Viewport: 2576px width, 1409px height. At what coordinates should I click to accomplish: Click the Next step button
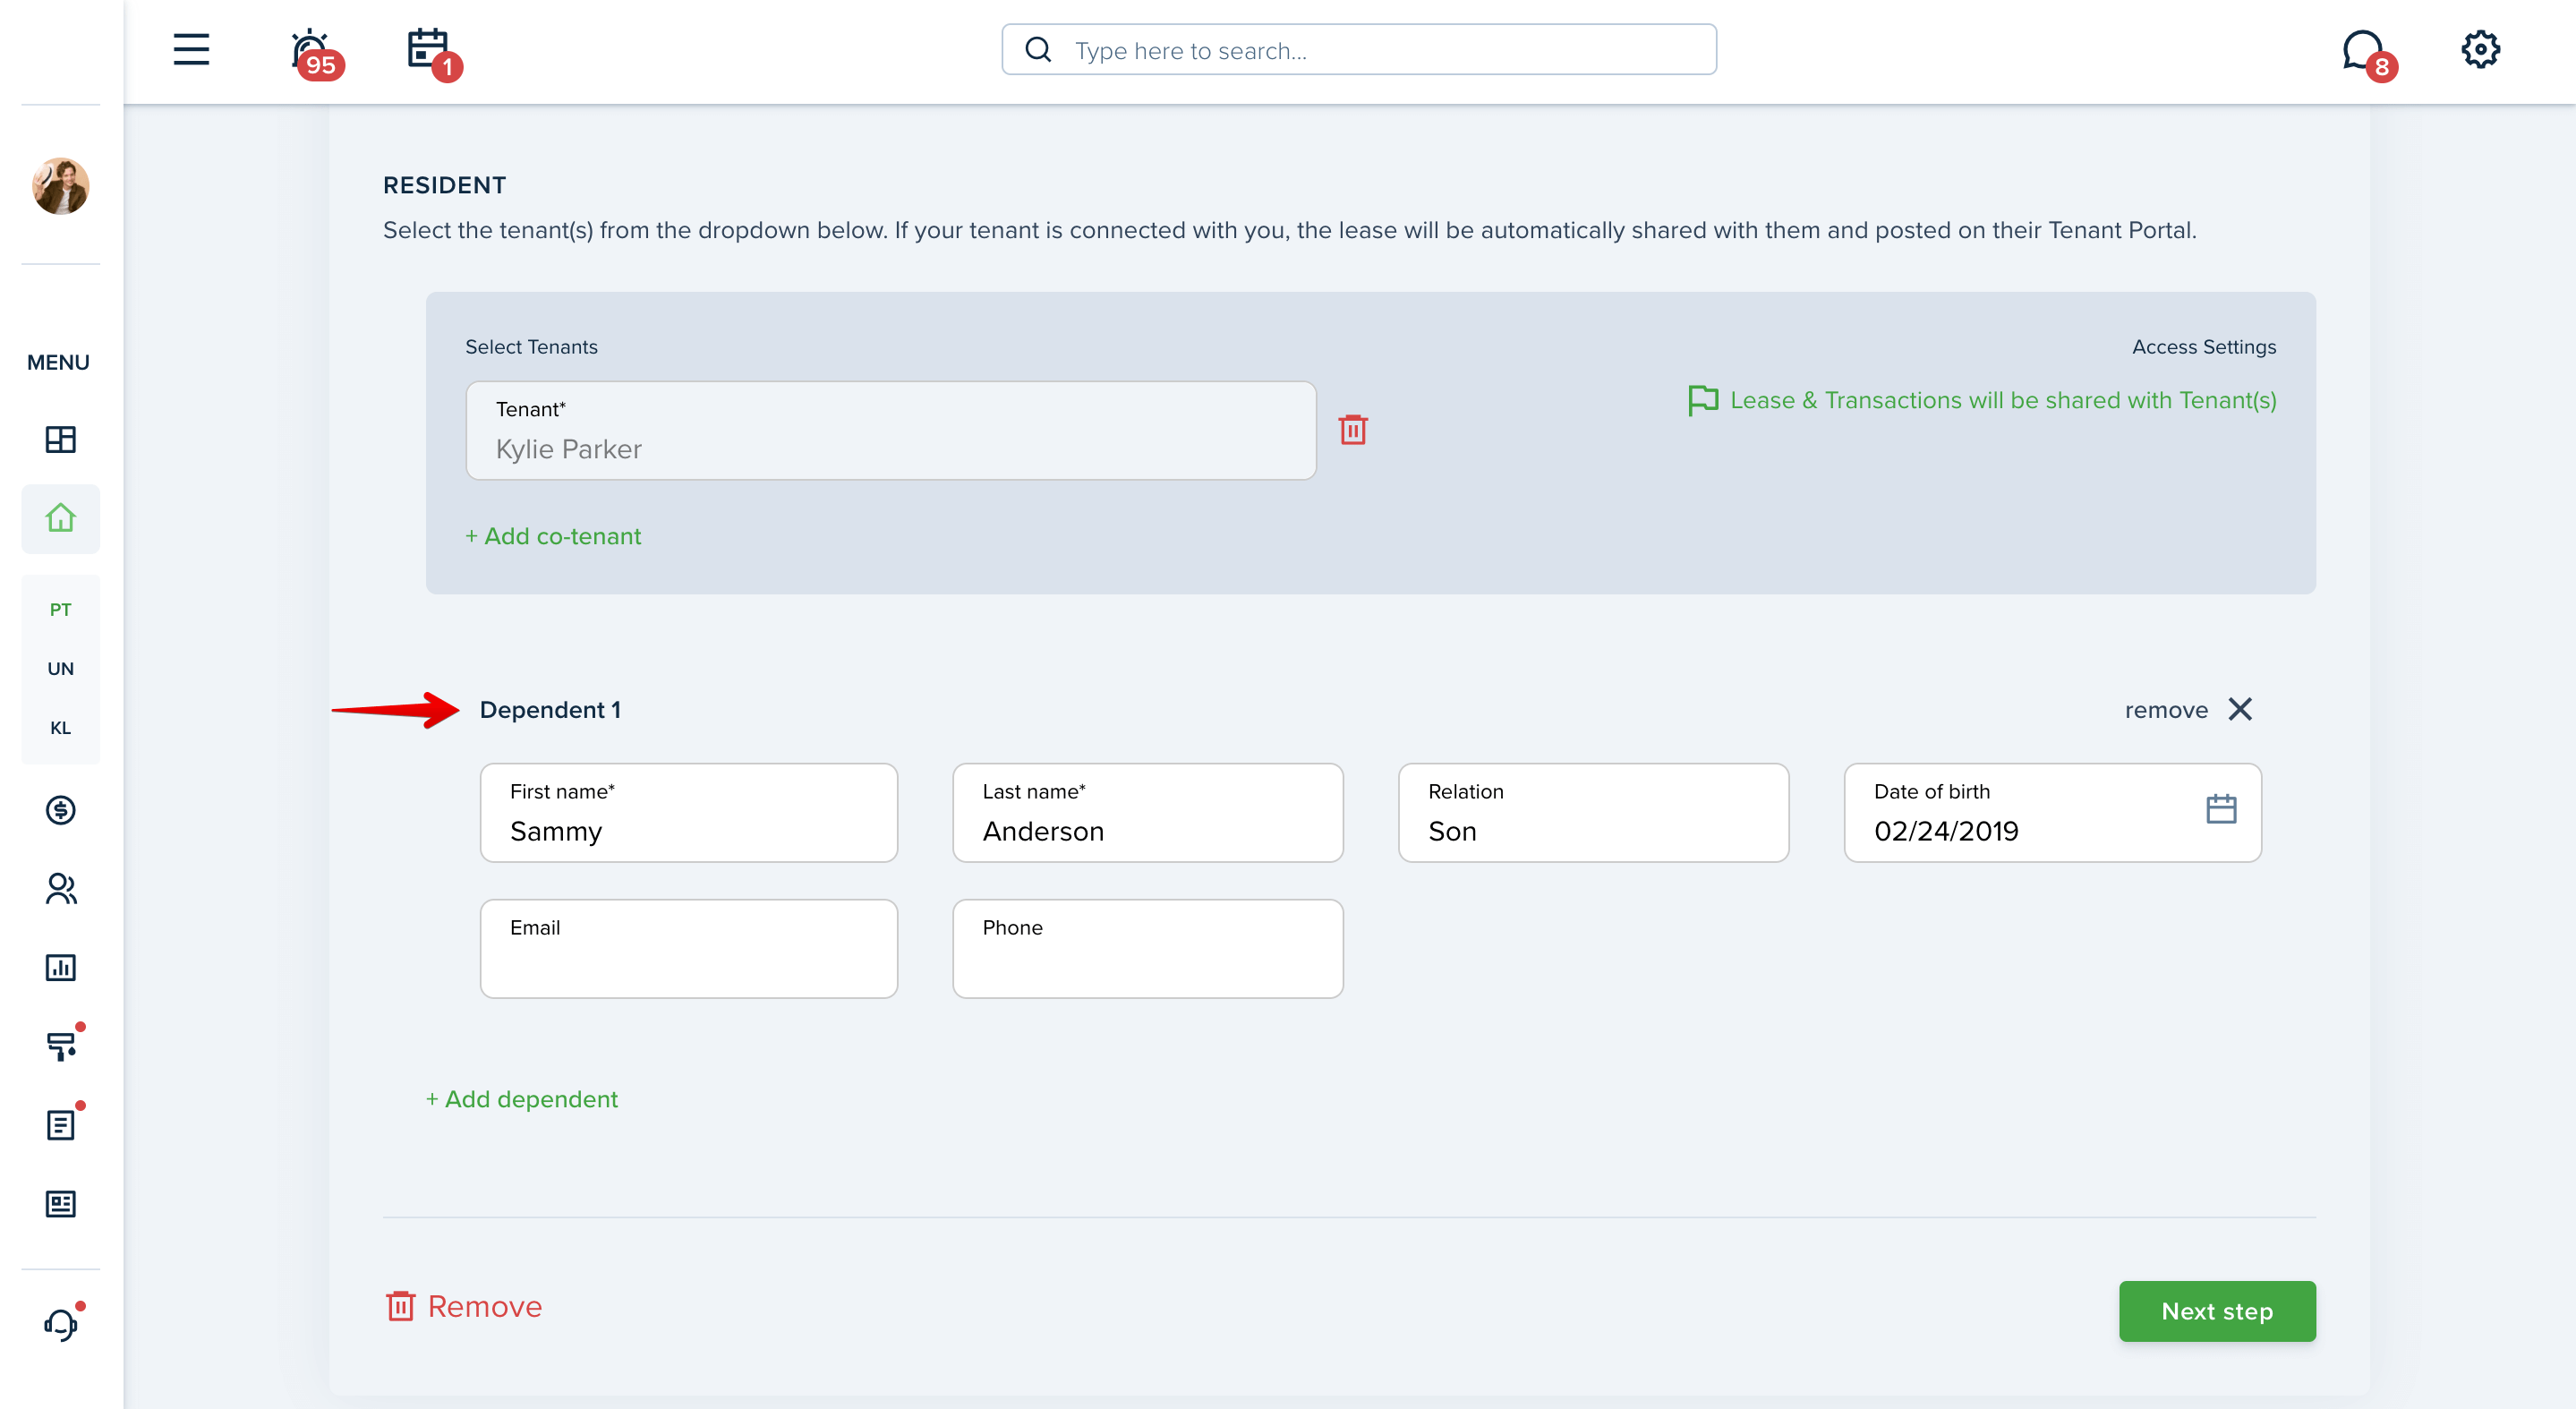(x=2216, y=1310)
